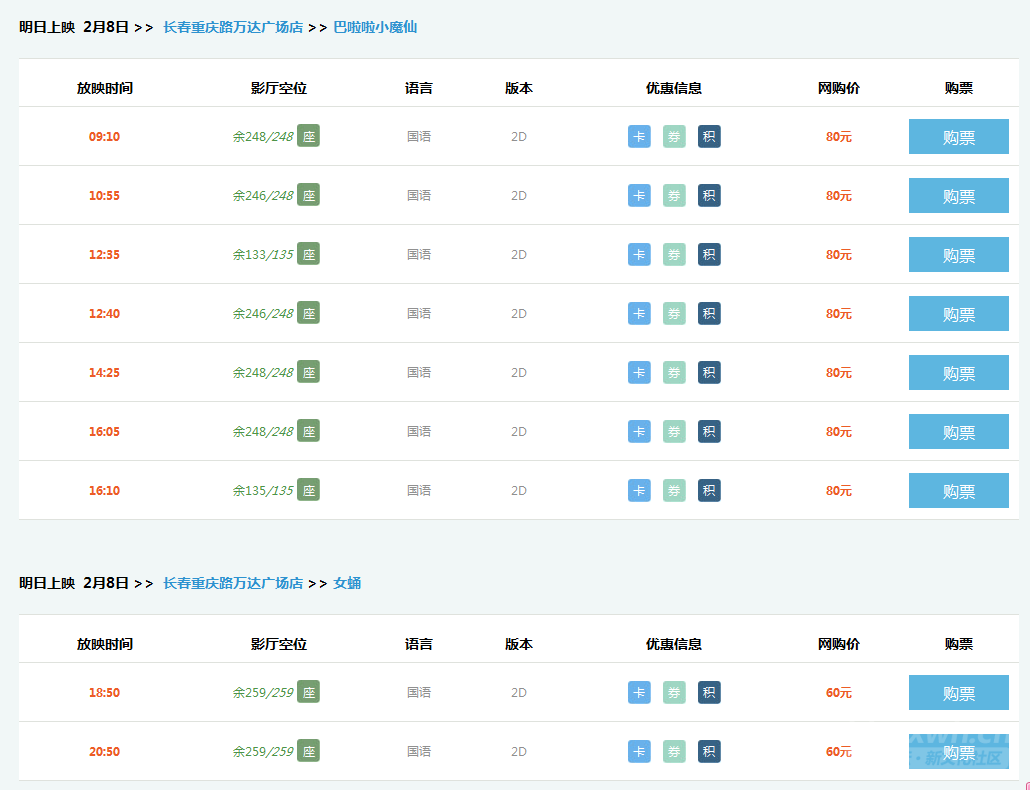Click the 积 points icon for 14:25 showing
Screen dimensions: 1030x790
pyautogui.click(x=709, y=372)
